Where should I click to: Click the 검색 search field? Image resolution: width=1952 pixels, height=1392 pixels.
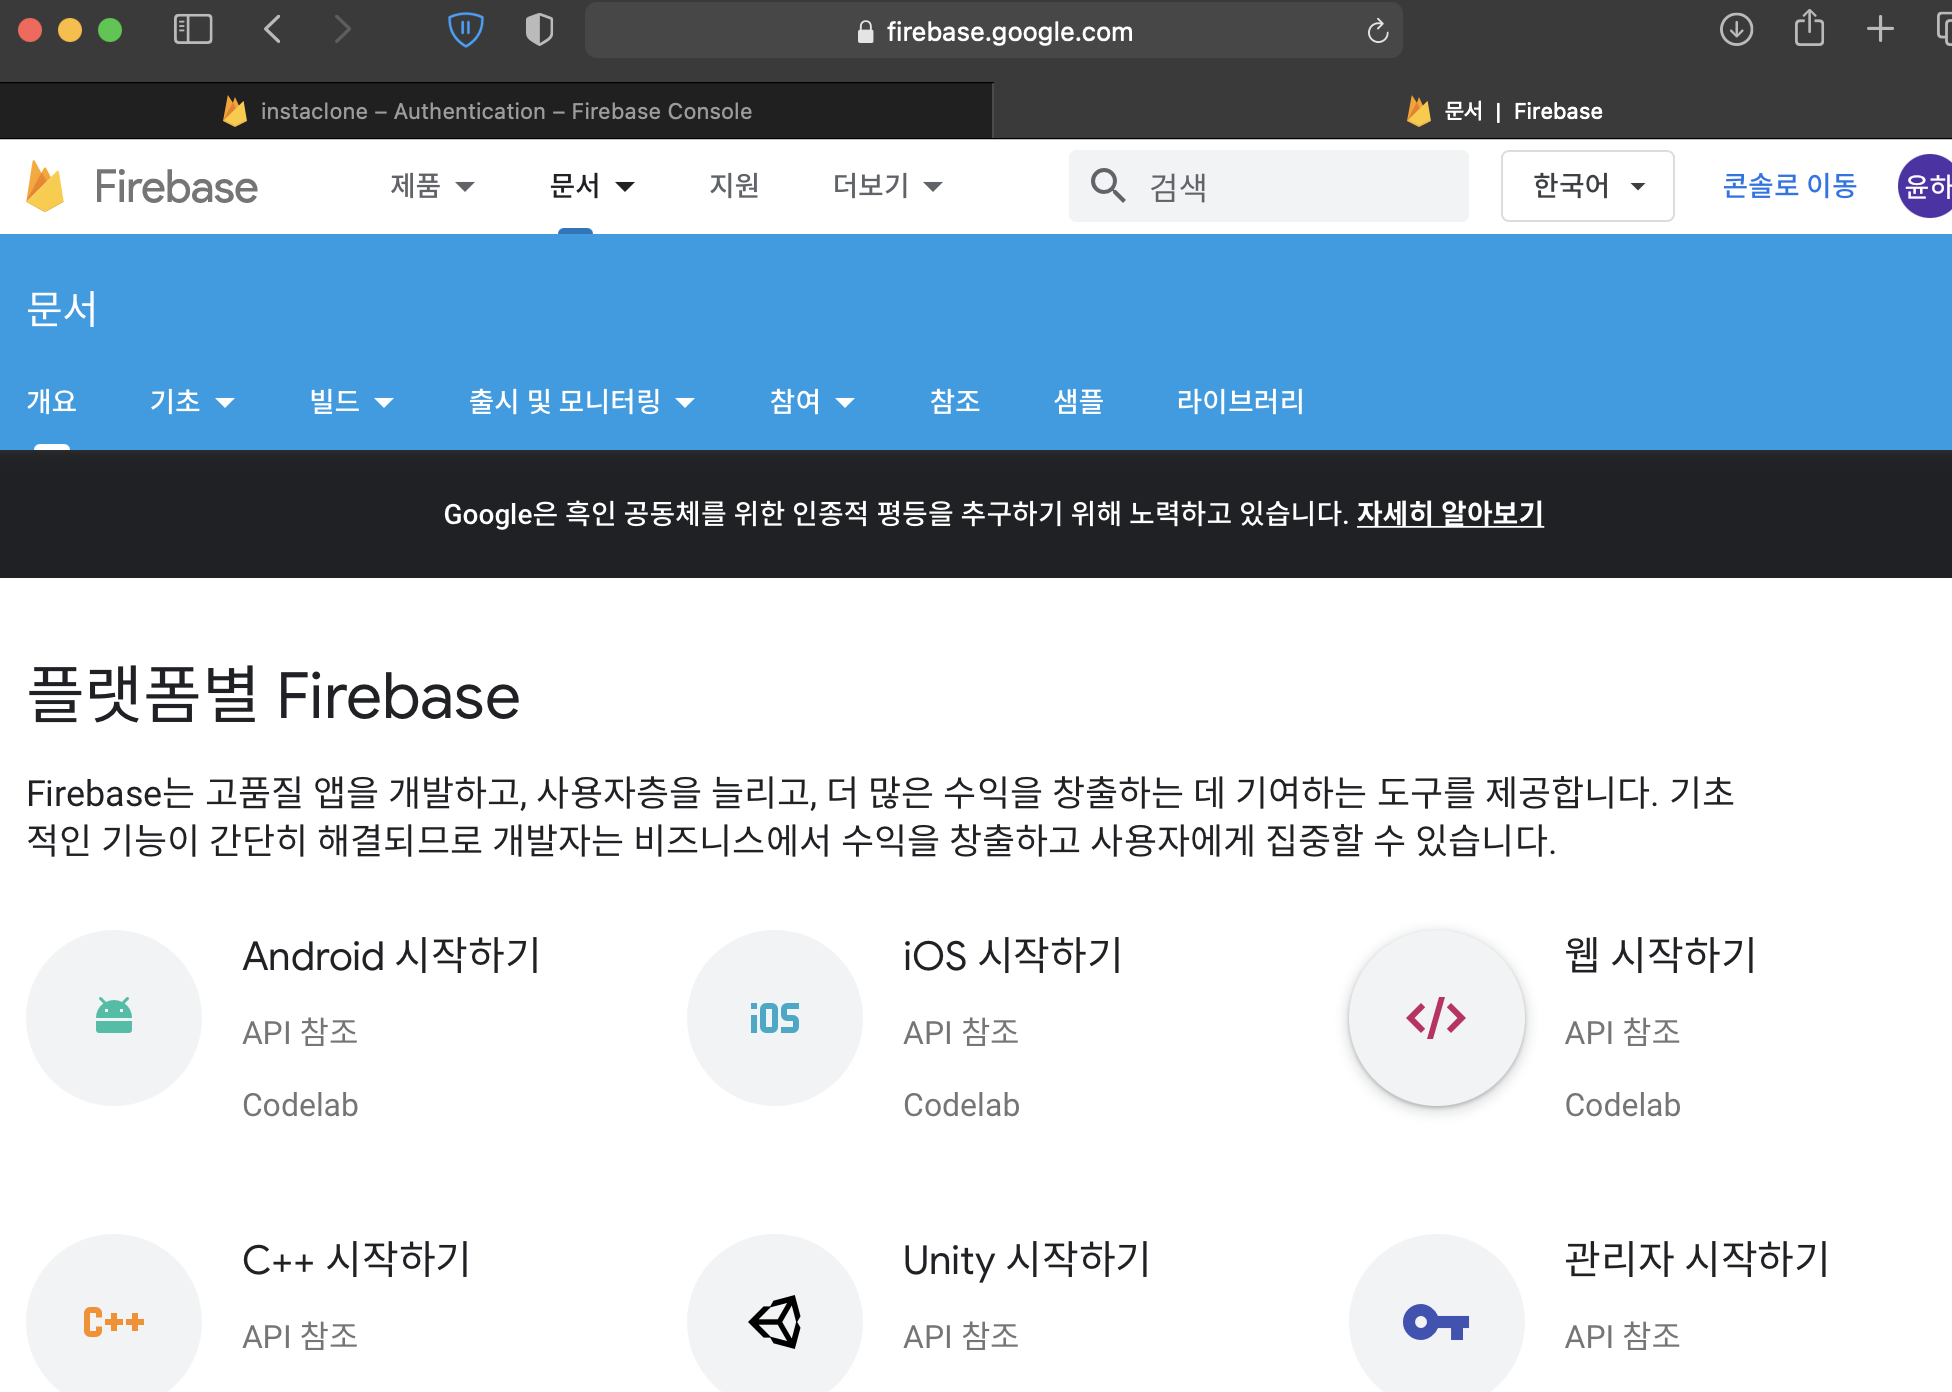(1290, 186)
